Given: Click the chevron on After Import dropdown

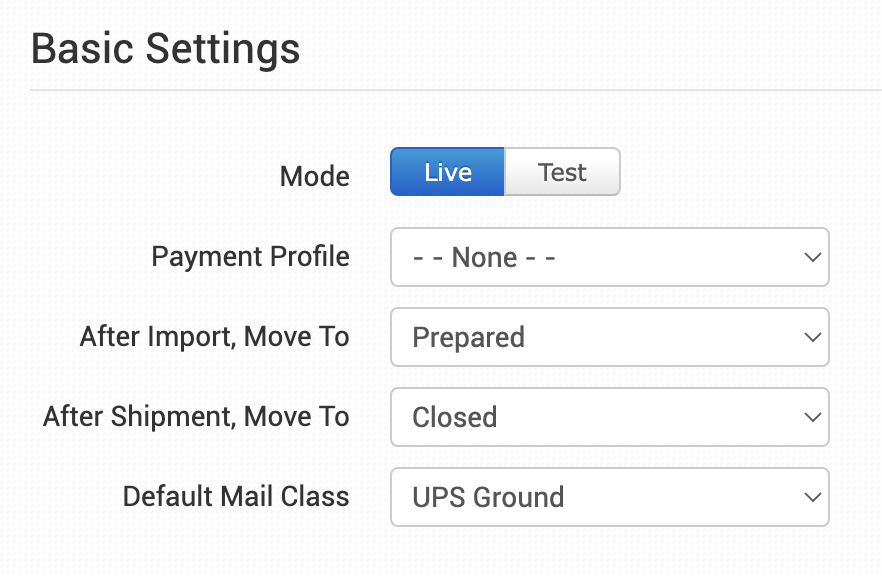Looking at the screenshot, I should [x=812, y=337].
